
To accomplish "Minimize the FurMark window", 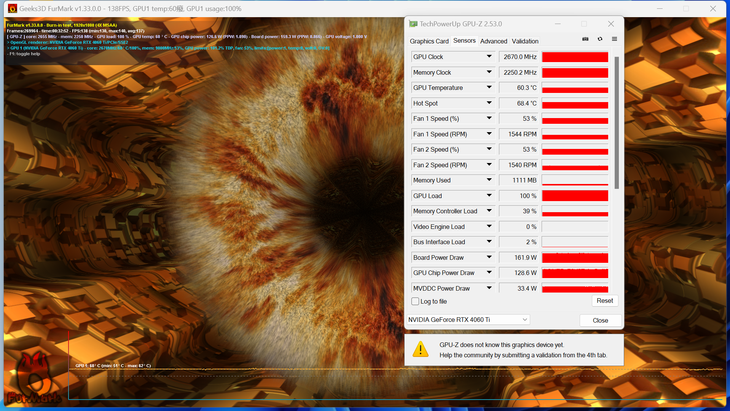I will [659, 8].
